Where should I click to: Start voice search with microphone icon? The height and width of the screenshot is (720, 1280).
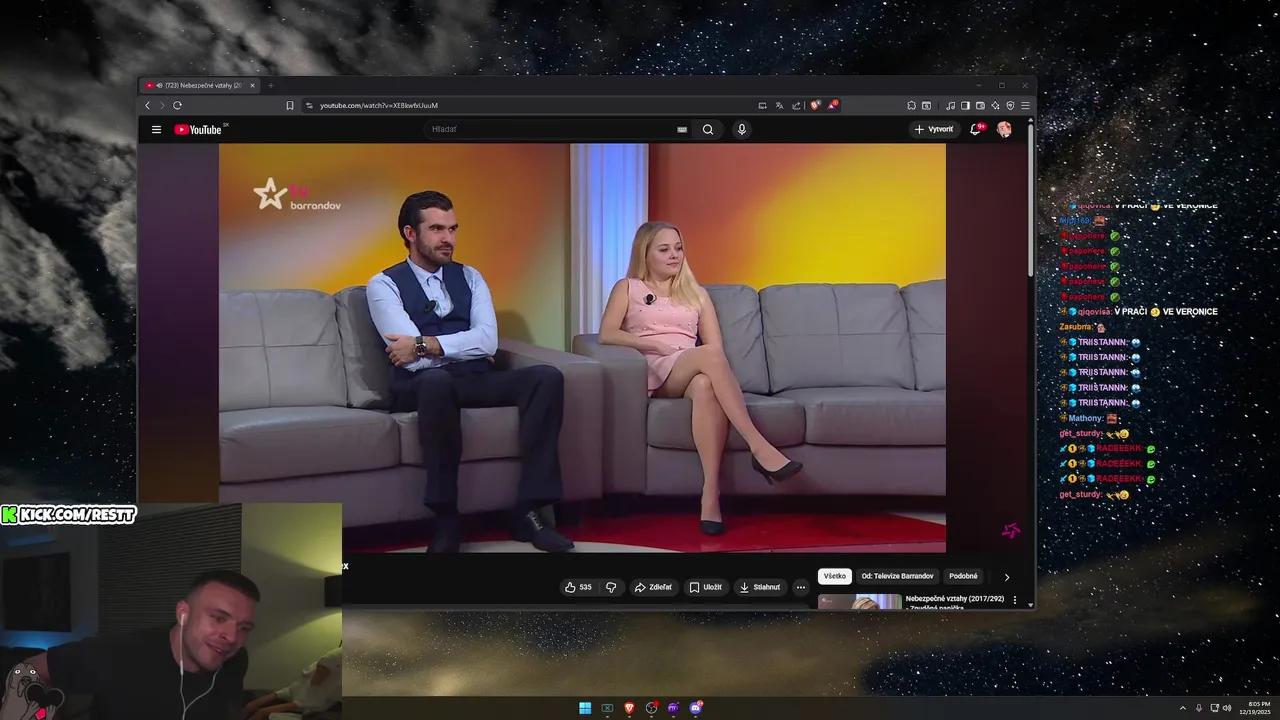(x=741, y=129)
